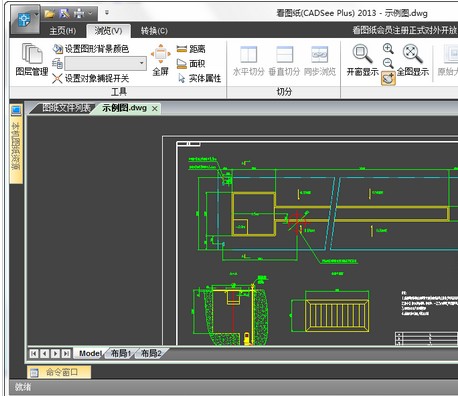This screenshot has height=396, width=458.
Task: Click the zoom in magnifier icon
Action: pos(388,49)
